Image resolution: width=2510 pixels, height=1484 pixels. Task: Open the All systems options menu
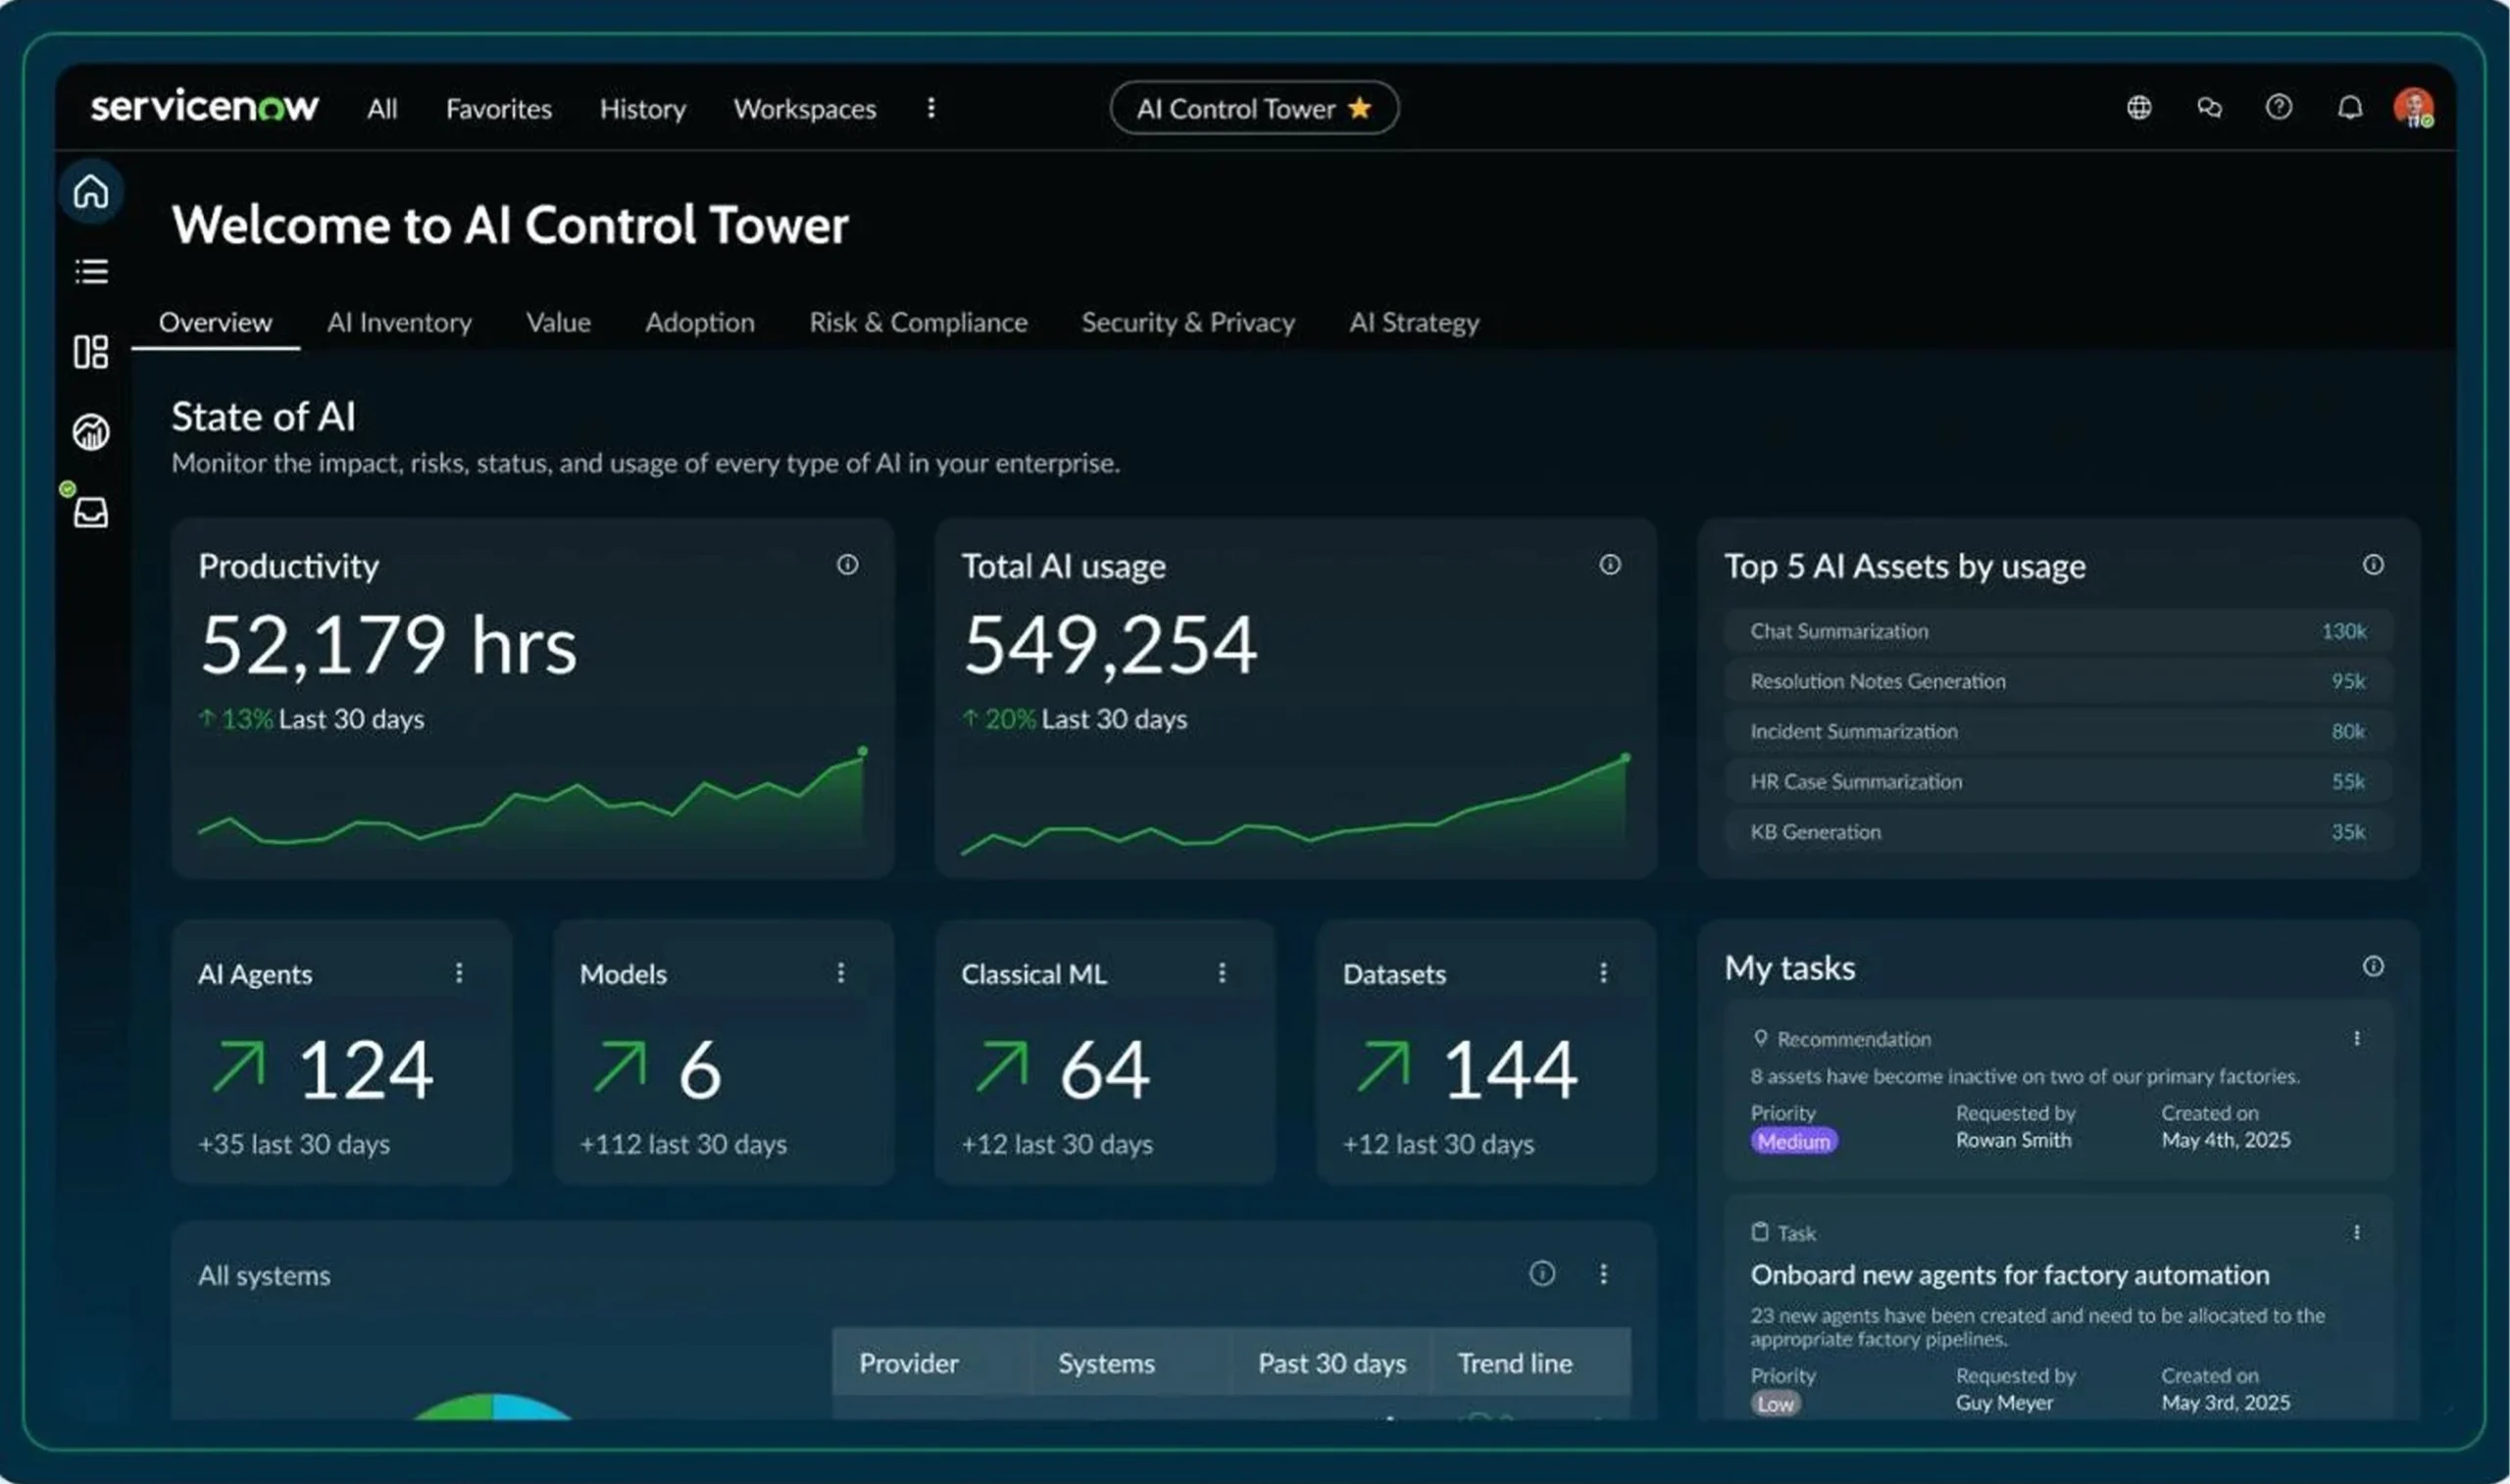1603,1273
